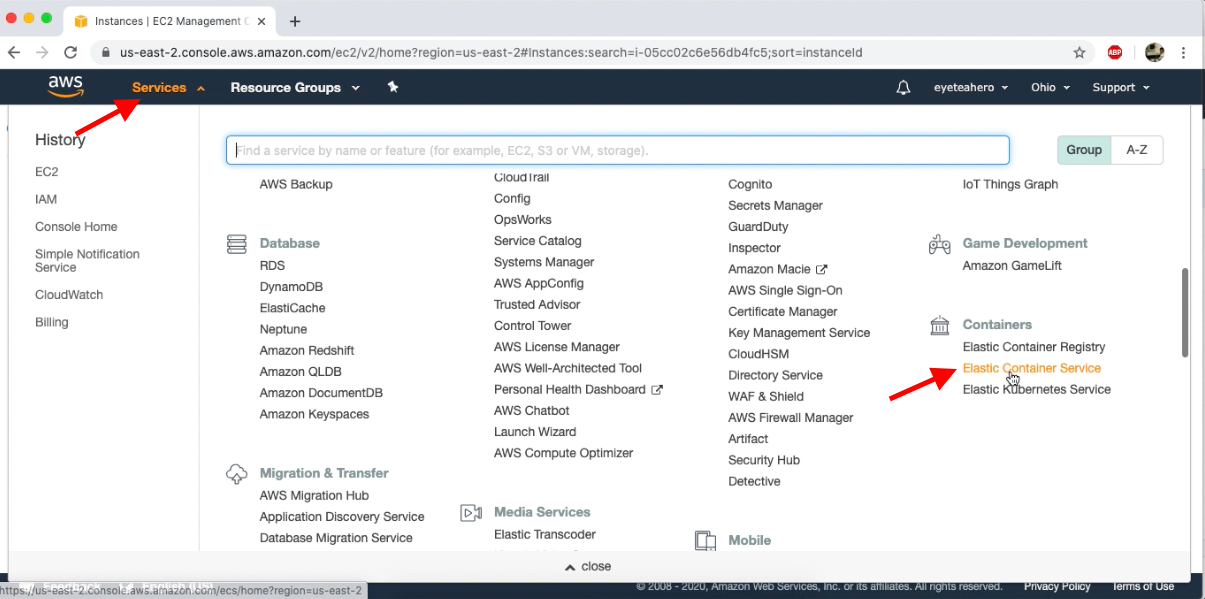Screen dimensions: 1205x599
Task: Click the Privacy Policy link
Action: click(1056, 586)
